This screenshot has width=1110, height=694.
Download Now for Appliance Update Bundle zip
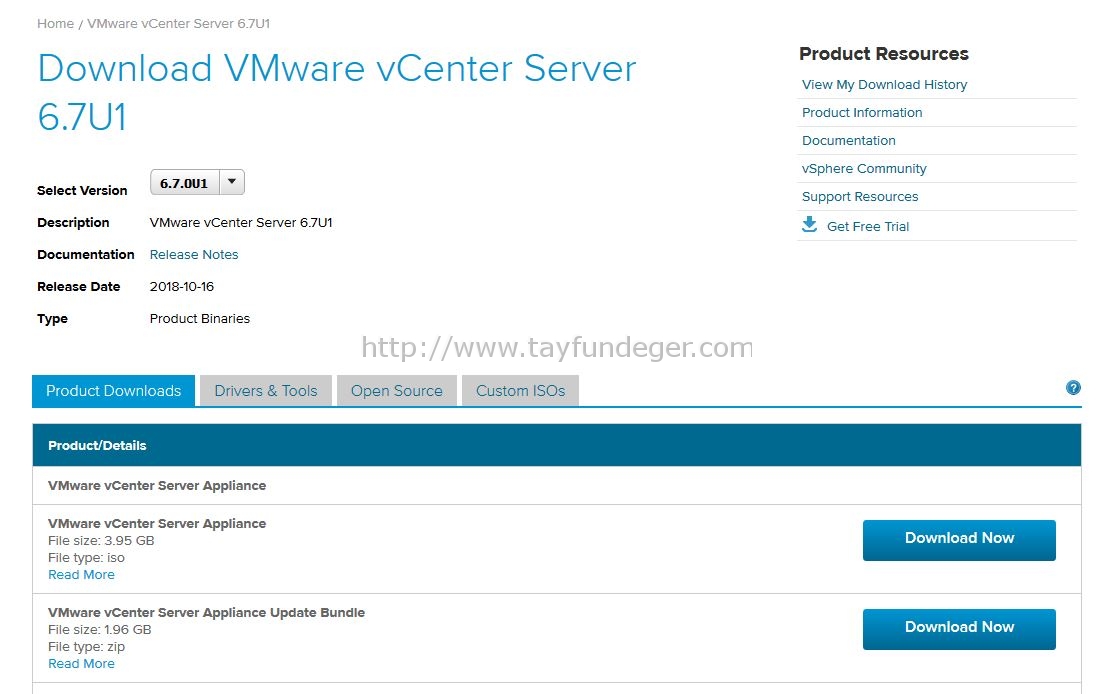[959, 630]
